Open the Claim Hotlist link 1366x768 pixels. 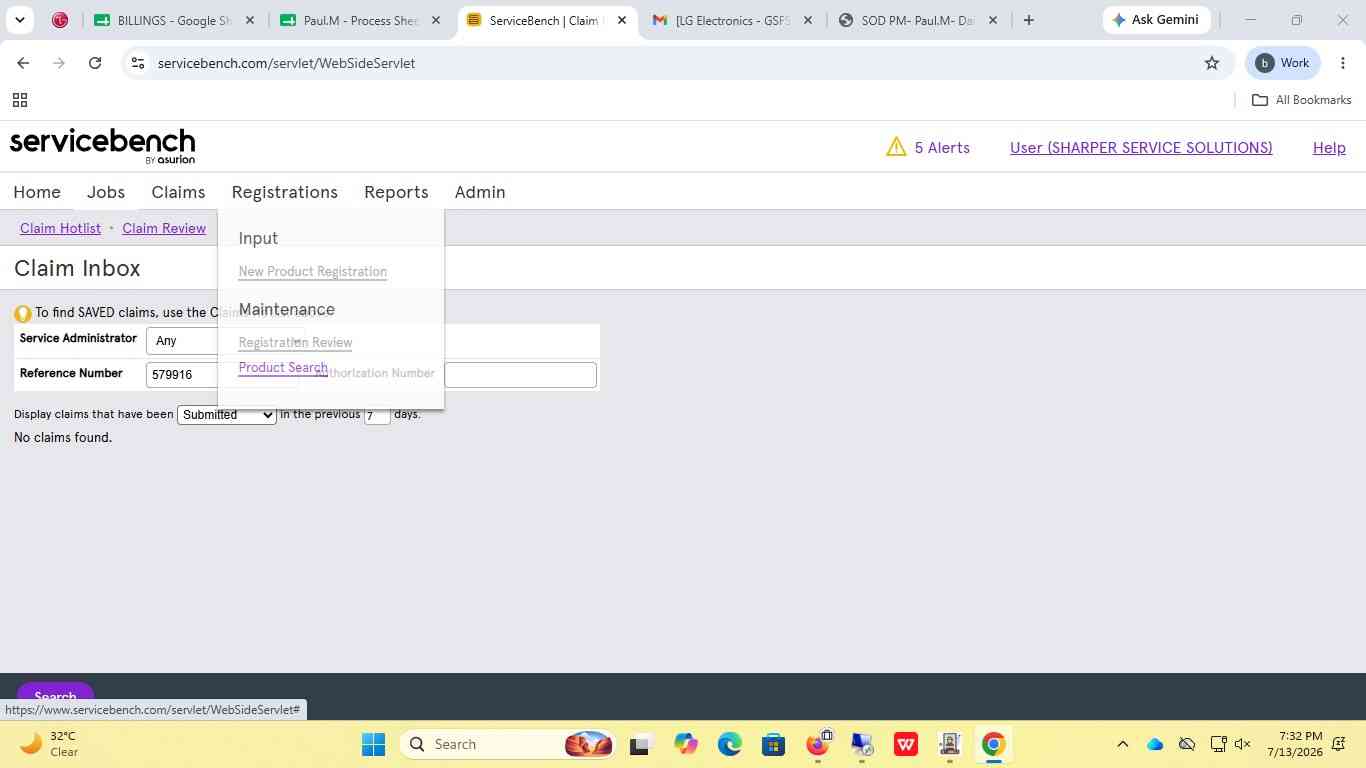click(x=60, y=228)
